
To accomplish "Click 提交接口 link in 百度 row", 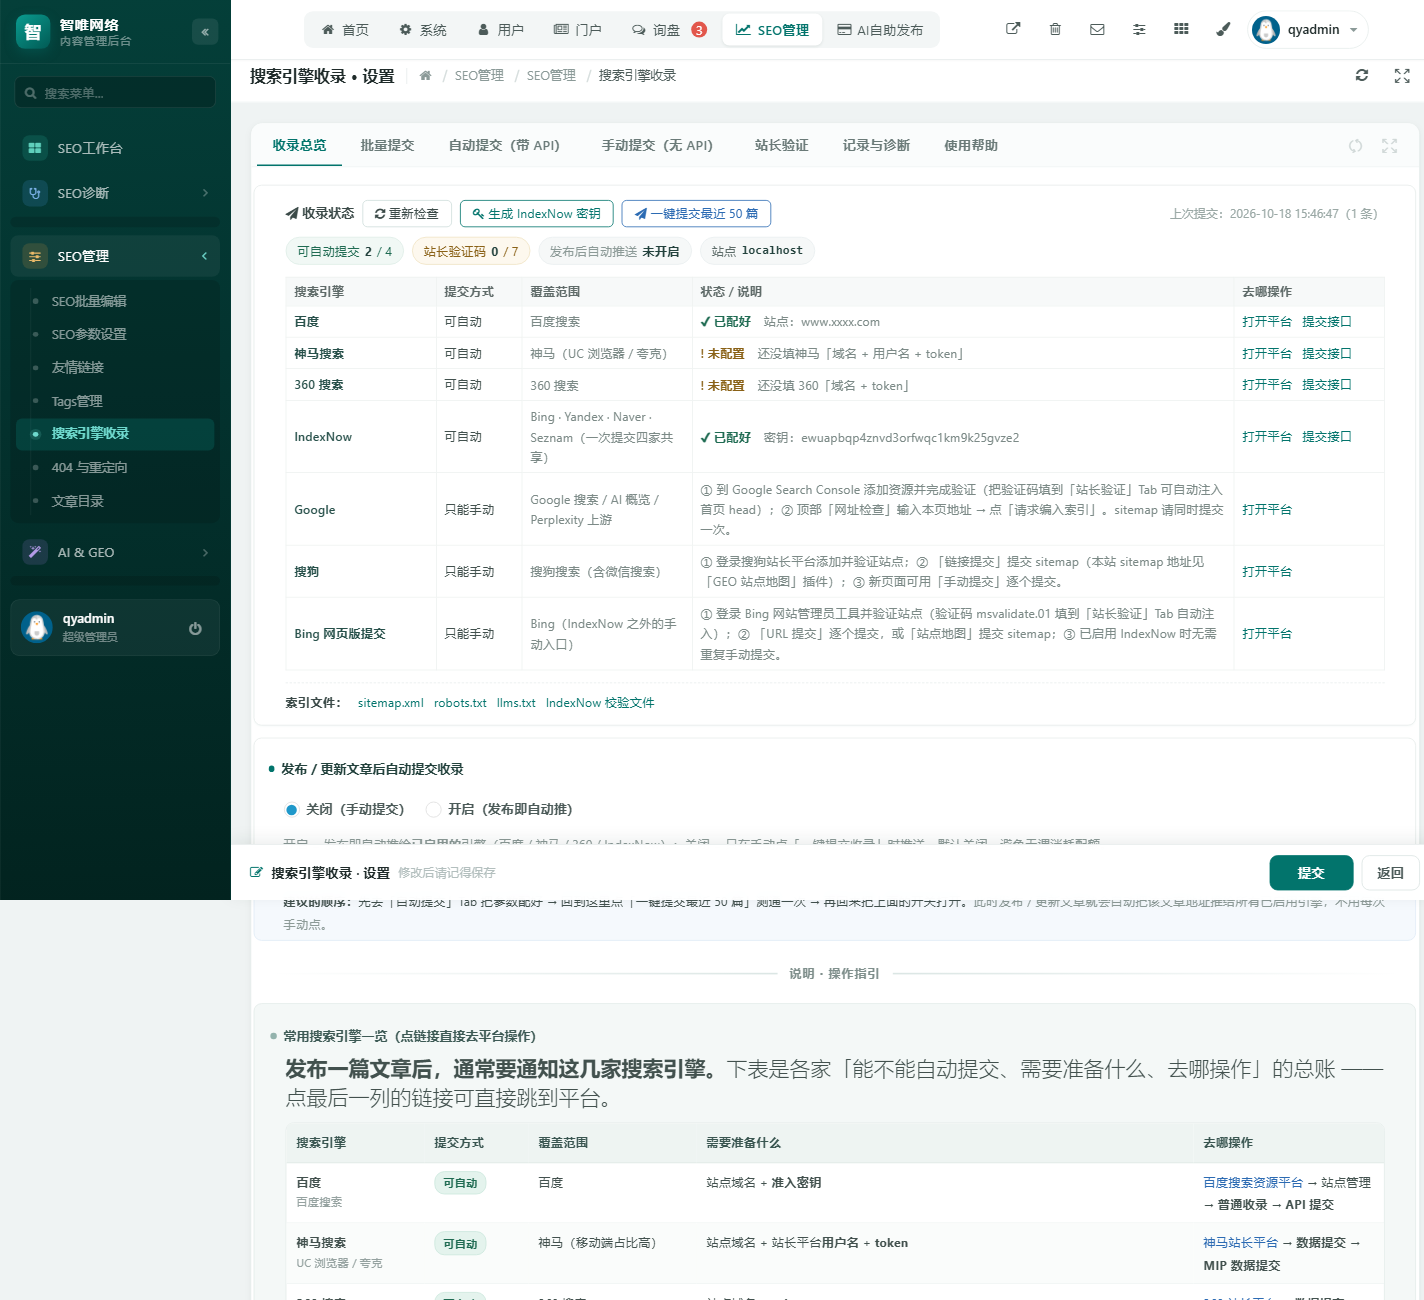I will 1327,322.
